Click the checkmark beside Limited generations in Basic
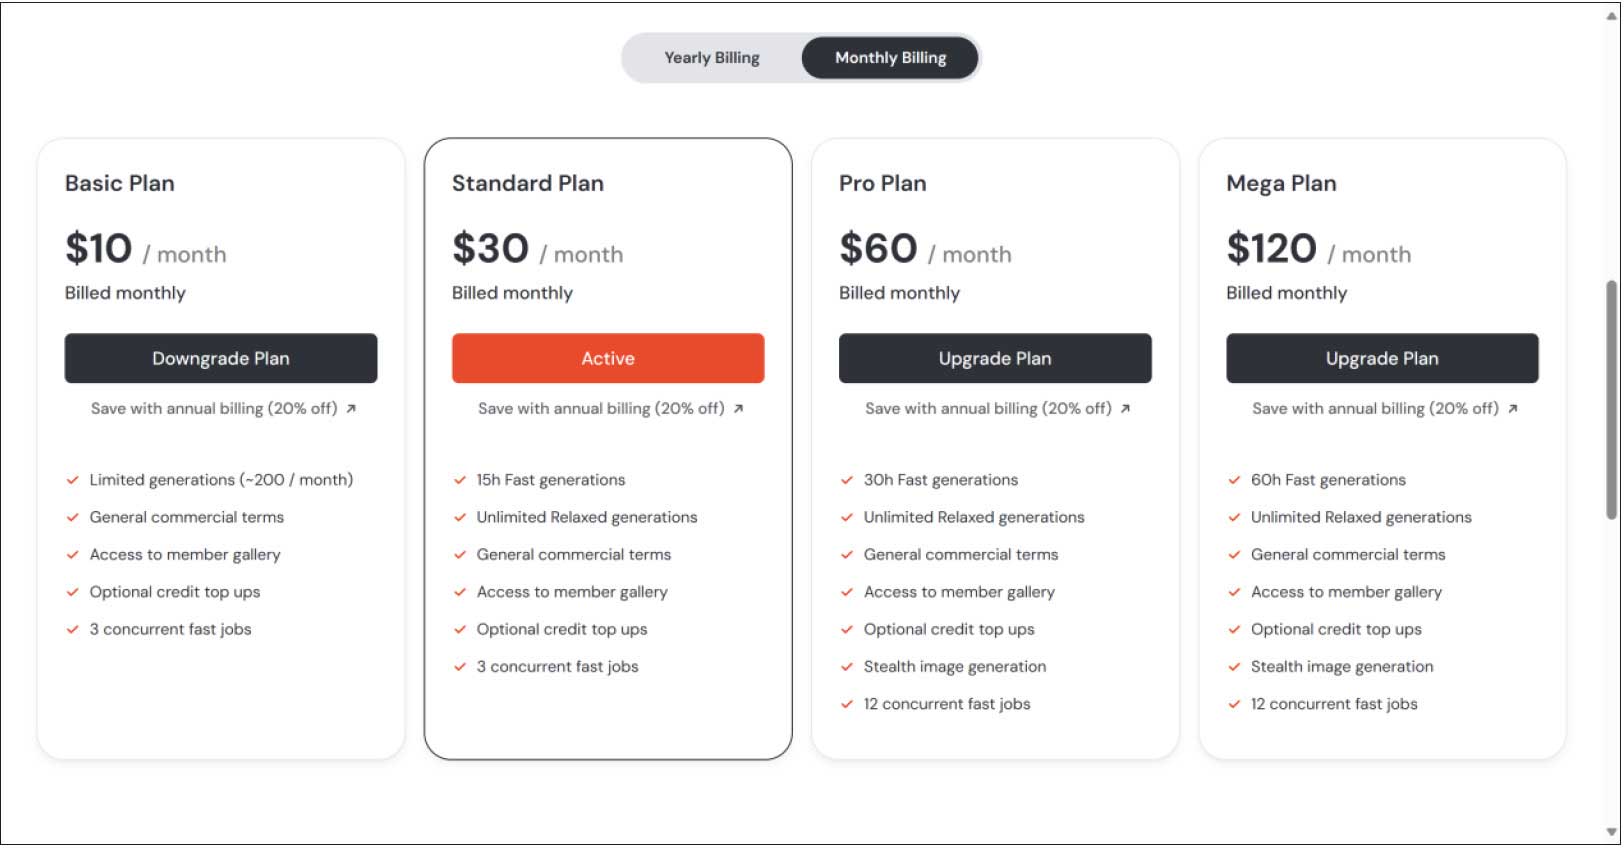 click(72, 480)
